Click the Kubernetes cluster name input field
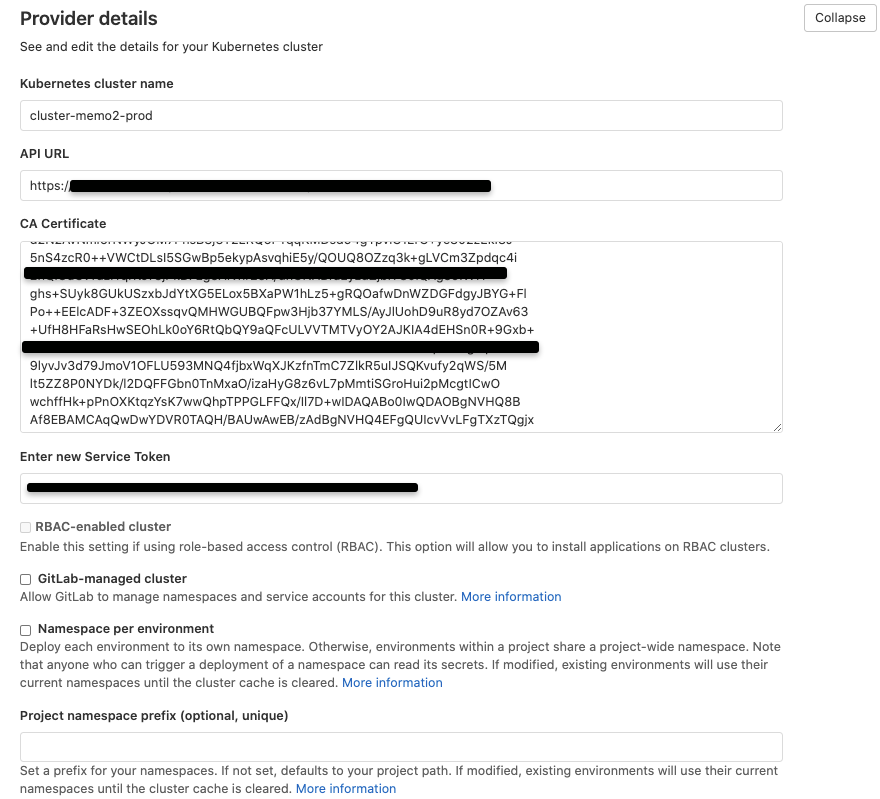880x799 pixels. pos(400,116)
